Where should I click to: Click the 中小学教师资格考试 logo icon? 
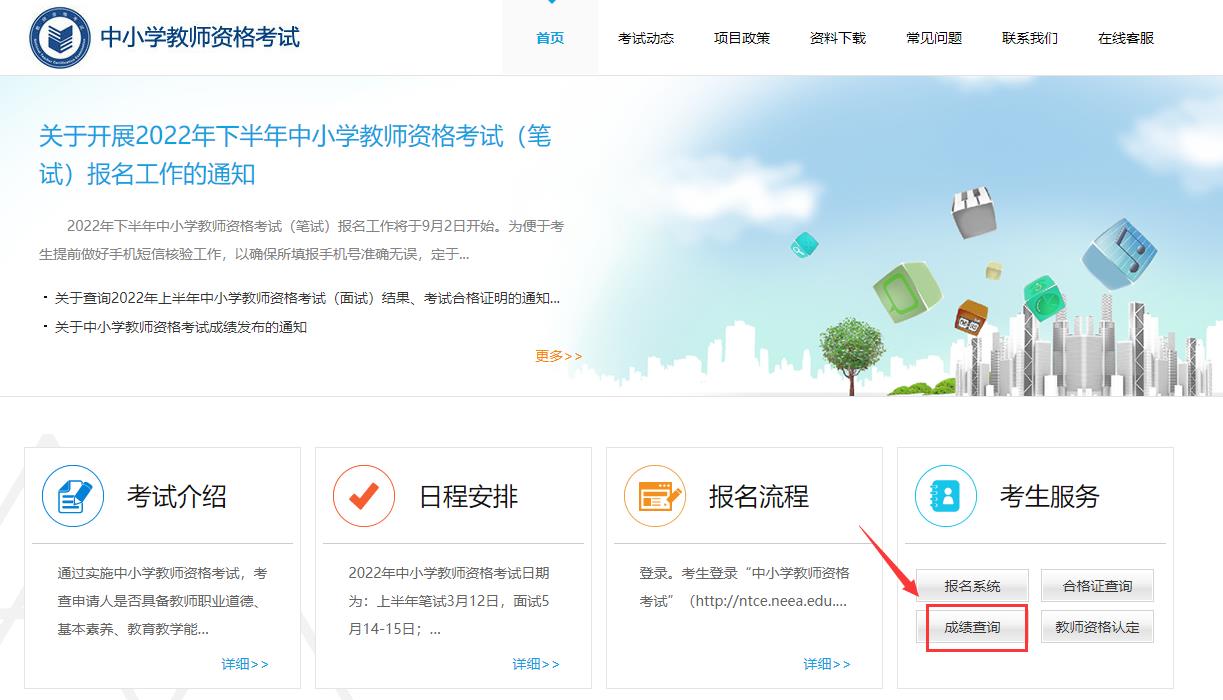(x=62, y=36)
